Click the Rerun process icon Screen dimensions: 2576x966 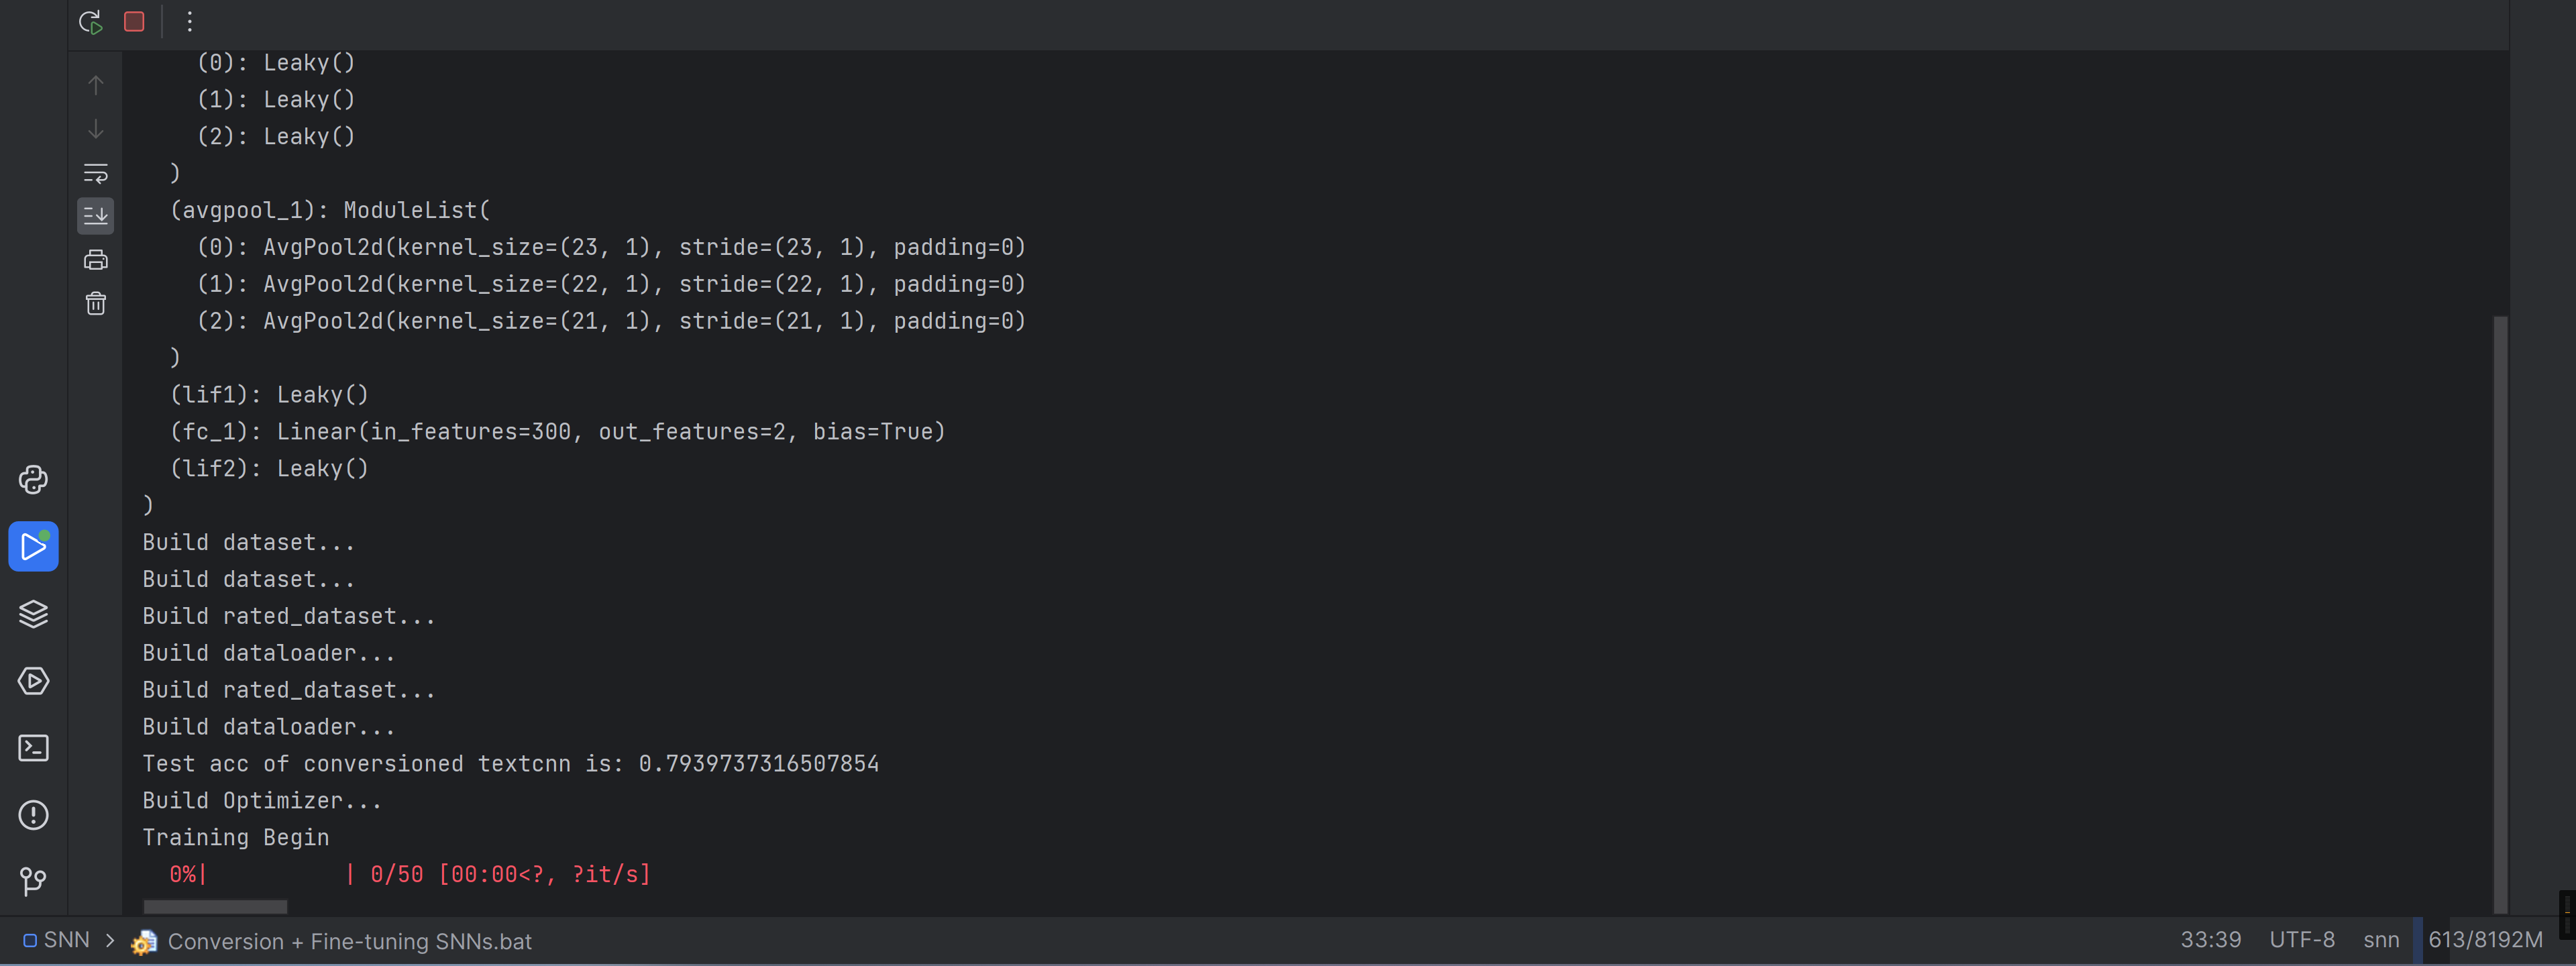91,22
